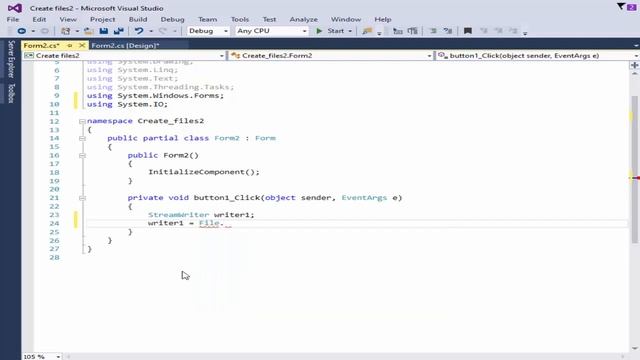This screenshot has height=360, width=640.
Task: Open the Server Explorer side panel
Action: [x=11, y=59]
